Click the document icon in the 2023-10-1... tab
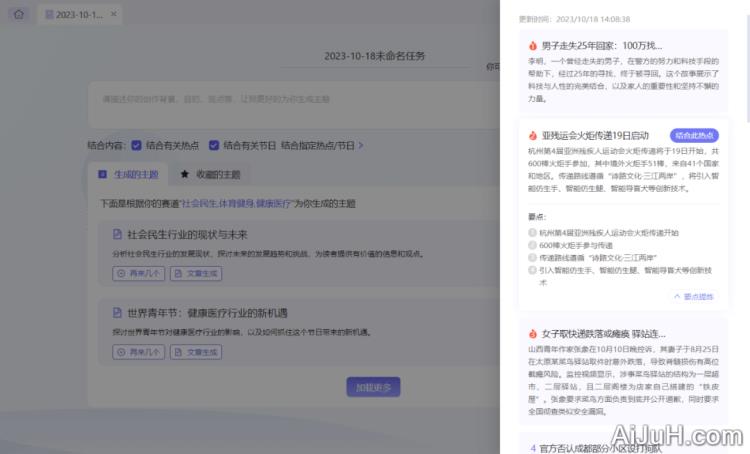 tap(50, 15)
